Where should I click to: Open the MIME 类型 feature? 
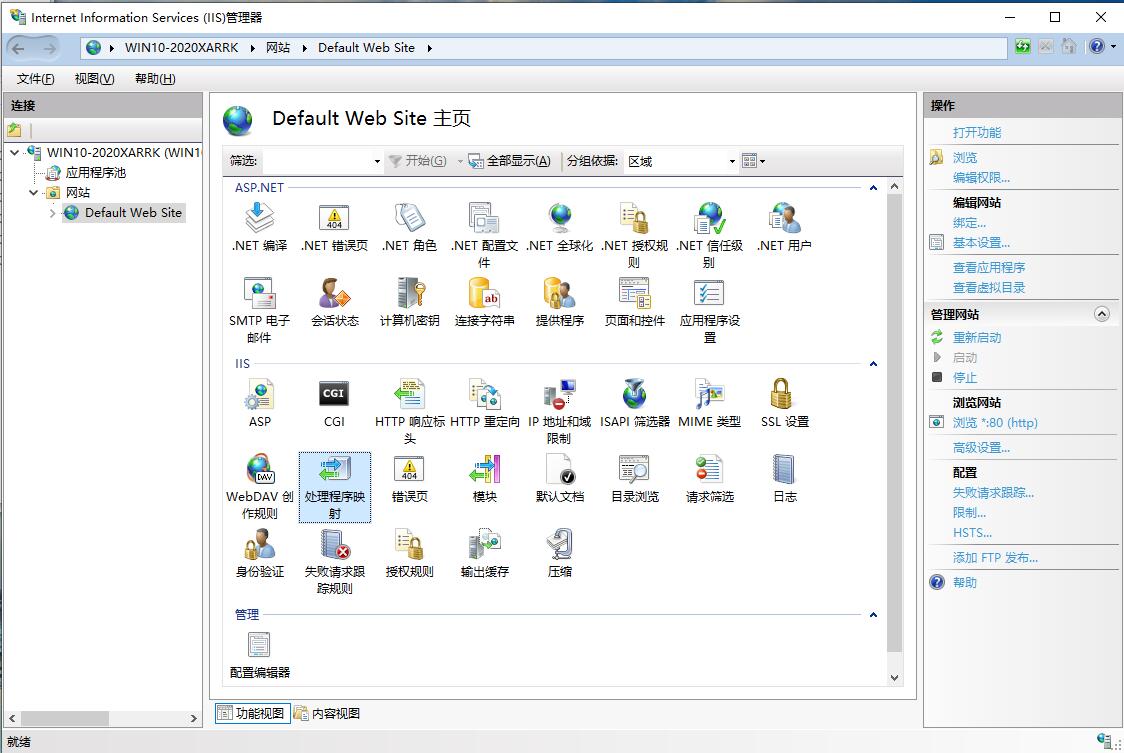(x=710, y=403)
